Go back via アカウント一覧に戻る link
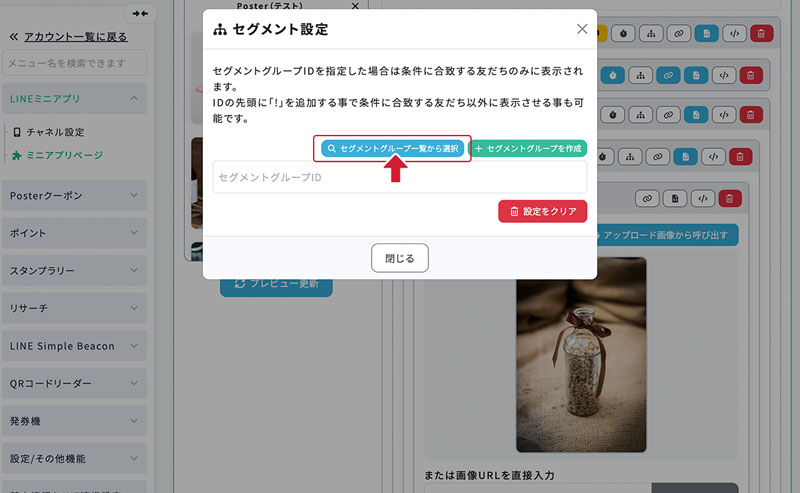This screenshot has width=800, height=493. 74,37
